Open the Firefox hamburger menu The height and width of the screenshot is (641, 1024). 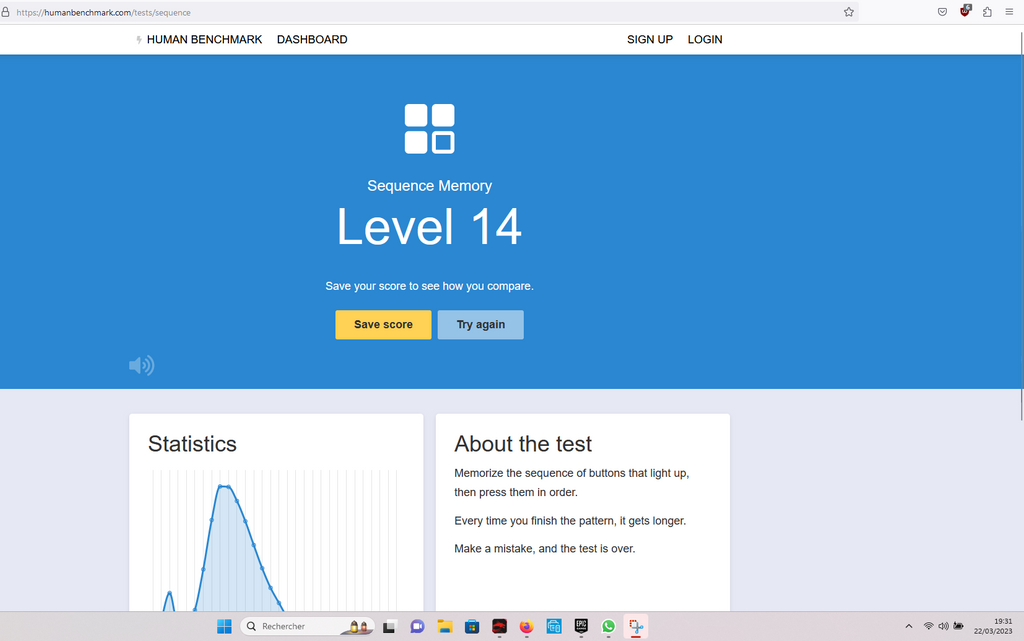pos(1009,12)
